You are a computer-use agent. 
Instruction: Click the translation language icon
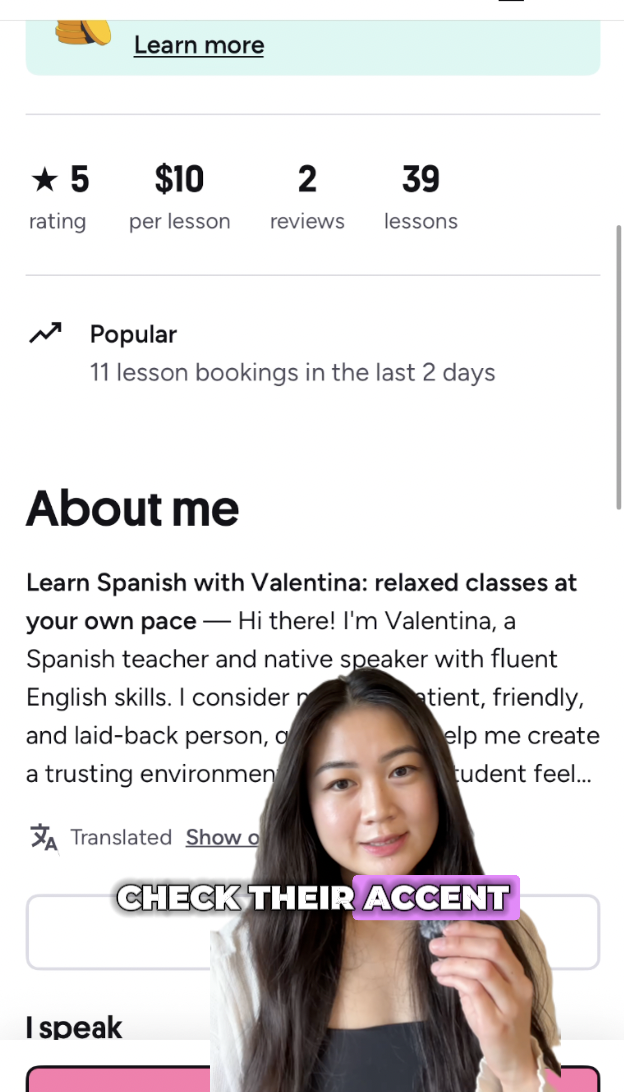tap(44, 837)
